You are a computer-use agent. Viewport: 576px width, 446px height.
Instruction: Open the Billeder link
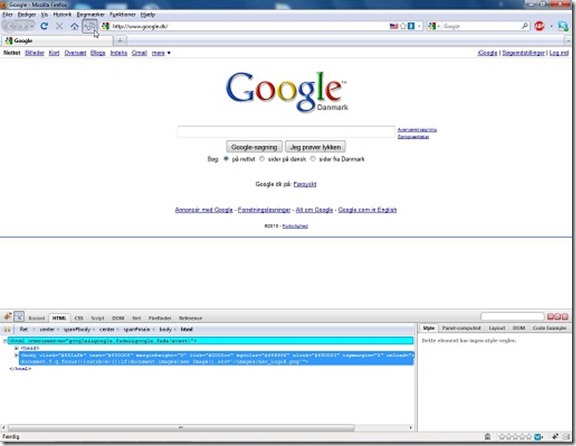[x=35, y=53]
